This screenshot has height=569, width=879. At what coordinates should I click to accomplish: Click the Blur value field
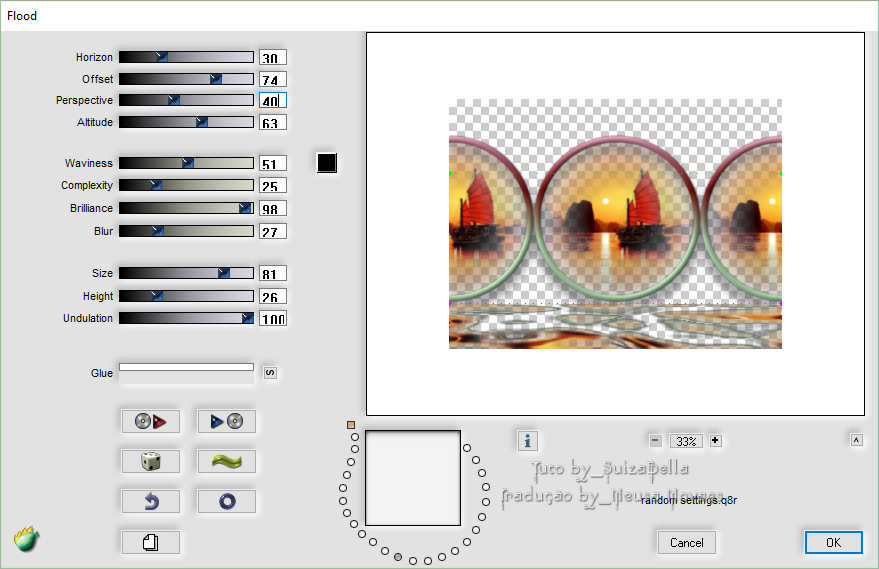(x=273, y=232)
